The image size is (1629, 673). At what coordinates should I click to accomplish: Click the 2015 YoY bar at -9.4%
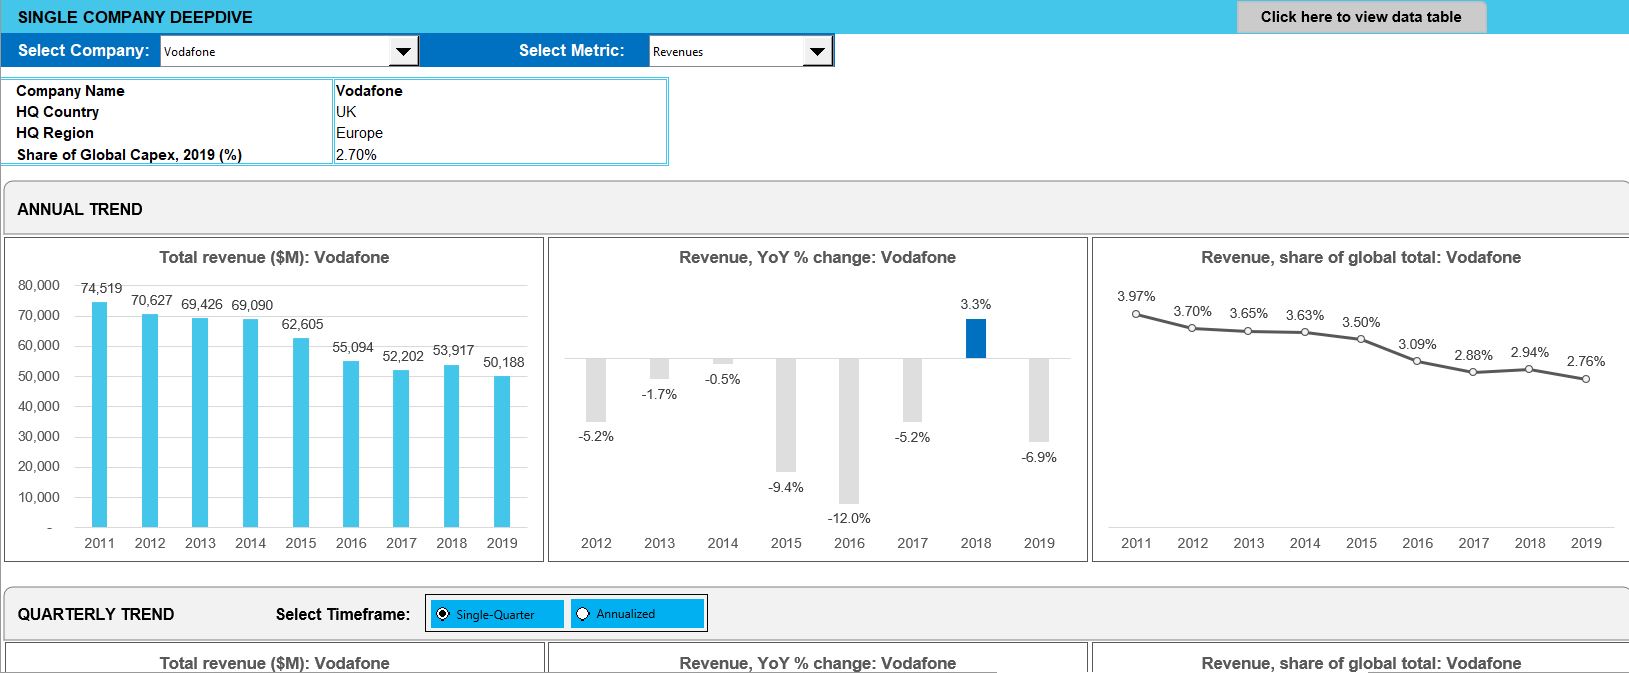click(x=786, y=415)
